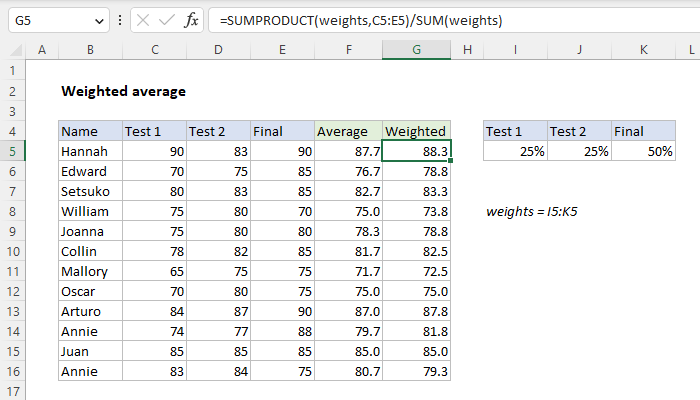Screen dimensions: 700x400
Task: Click the fill handle of cell G5
Action: point(451,160)
